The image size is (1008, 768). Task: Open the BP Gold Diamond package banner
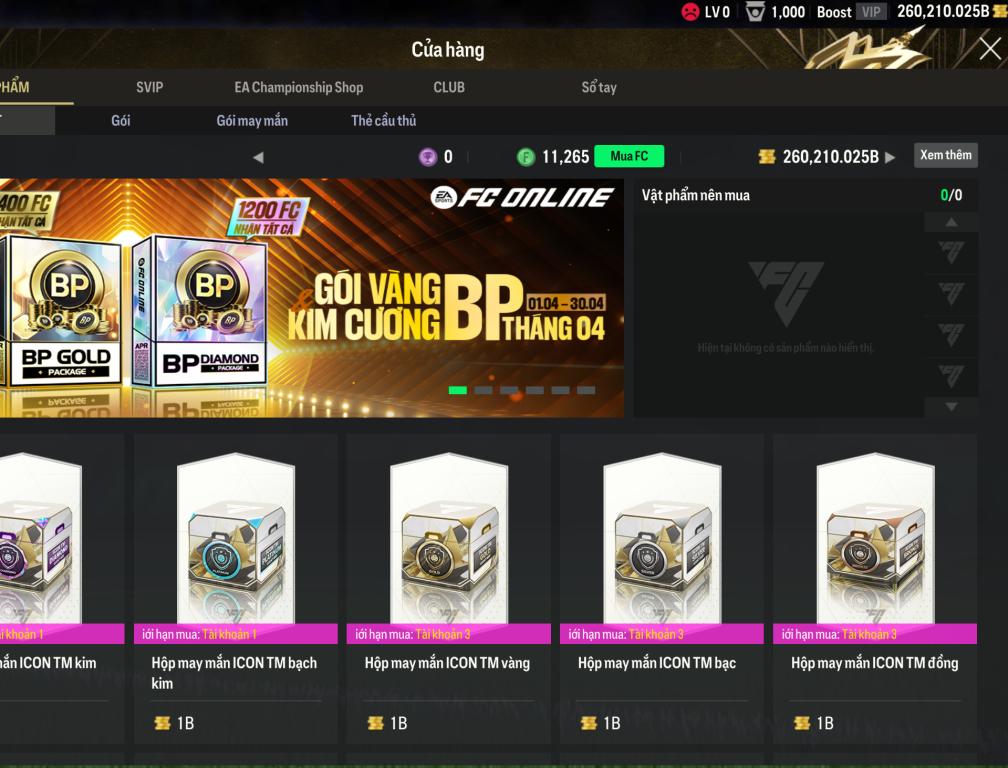311,298
